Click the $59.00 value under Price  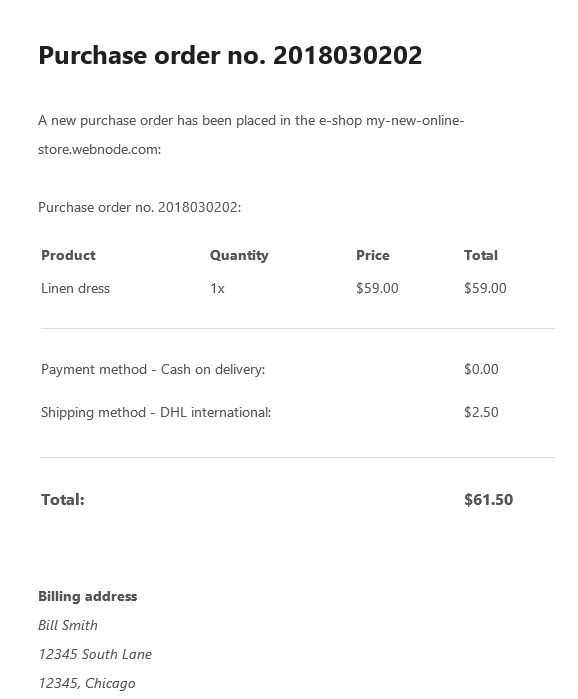coord(377,288)
